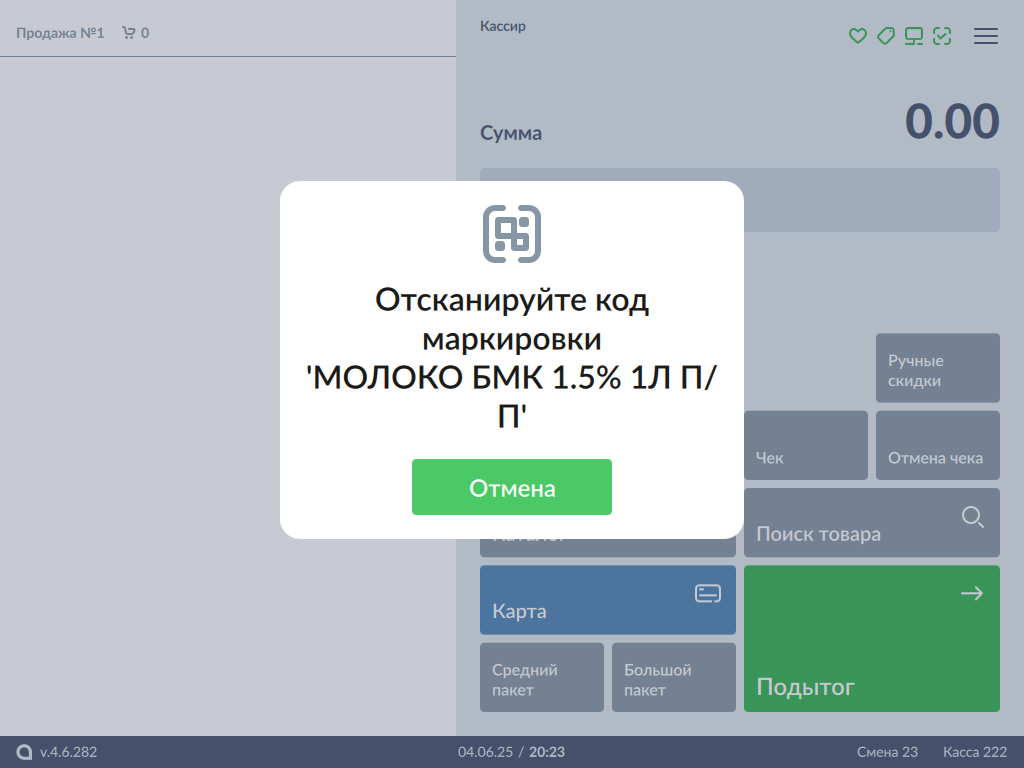
Task: Click the dashed checkmark status icon
Action: [x=941, y=36]
